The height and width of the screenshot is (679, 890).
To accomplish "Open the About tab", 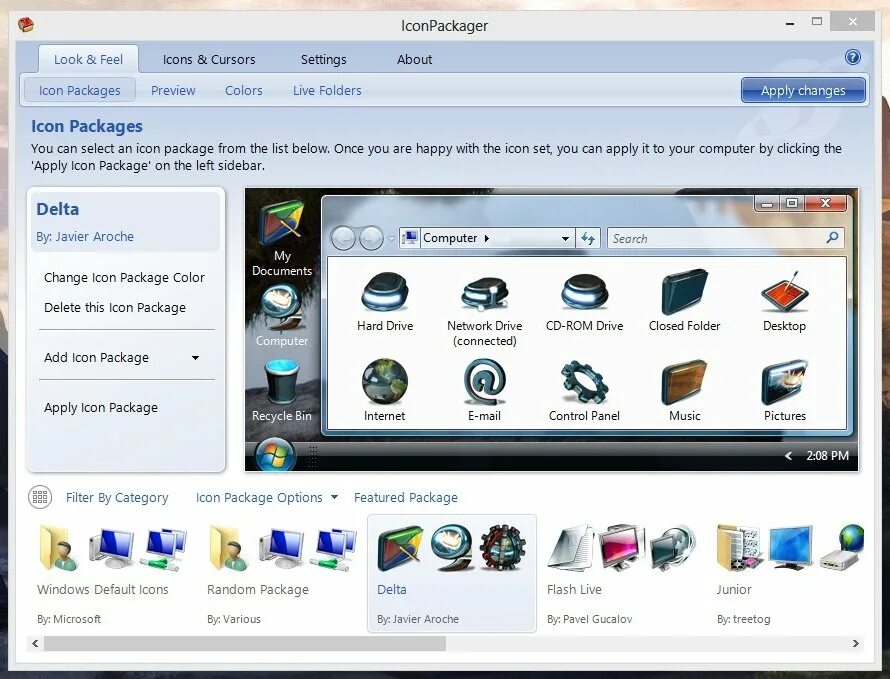I will [414, 60].
